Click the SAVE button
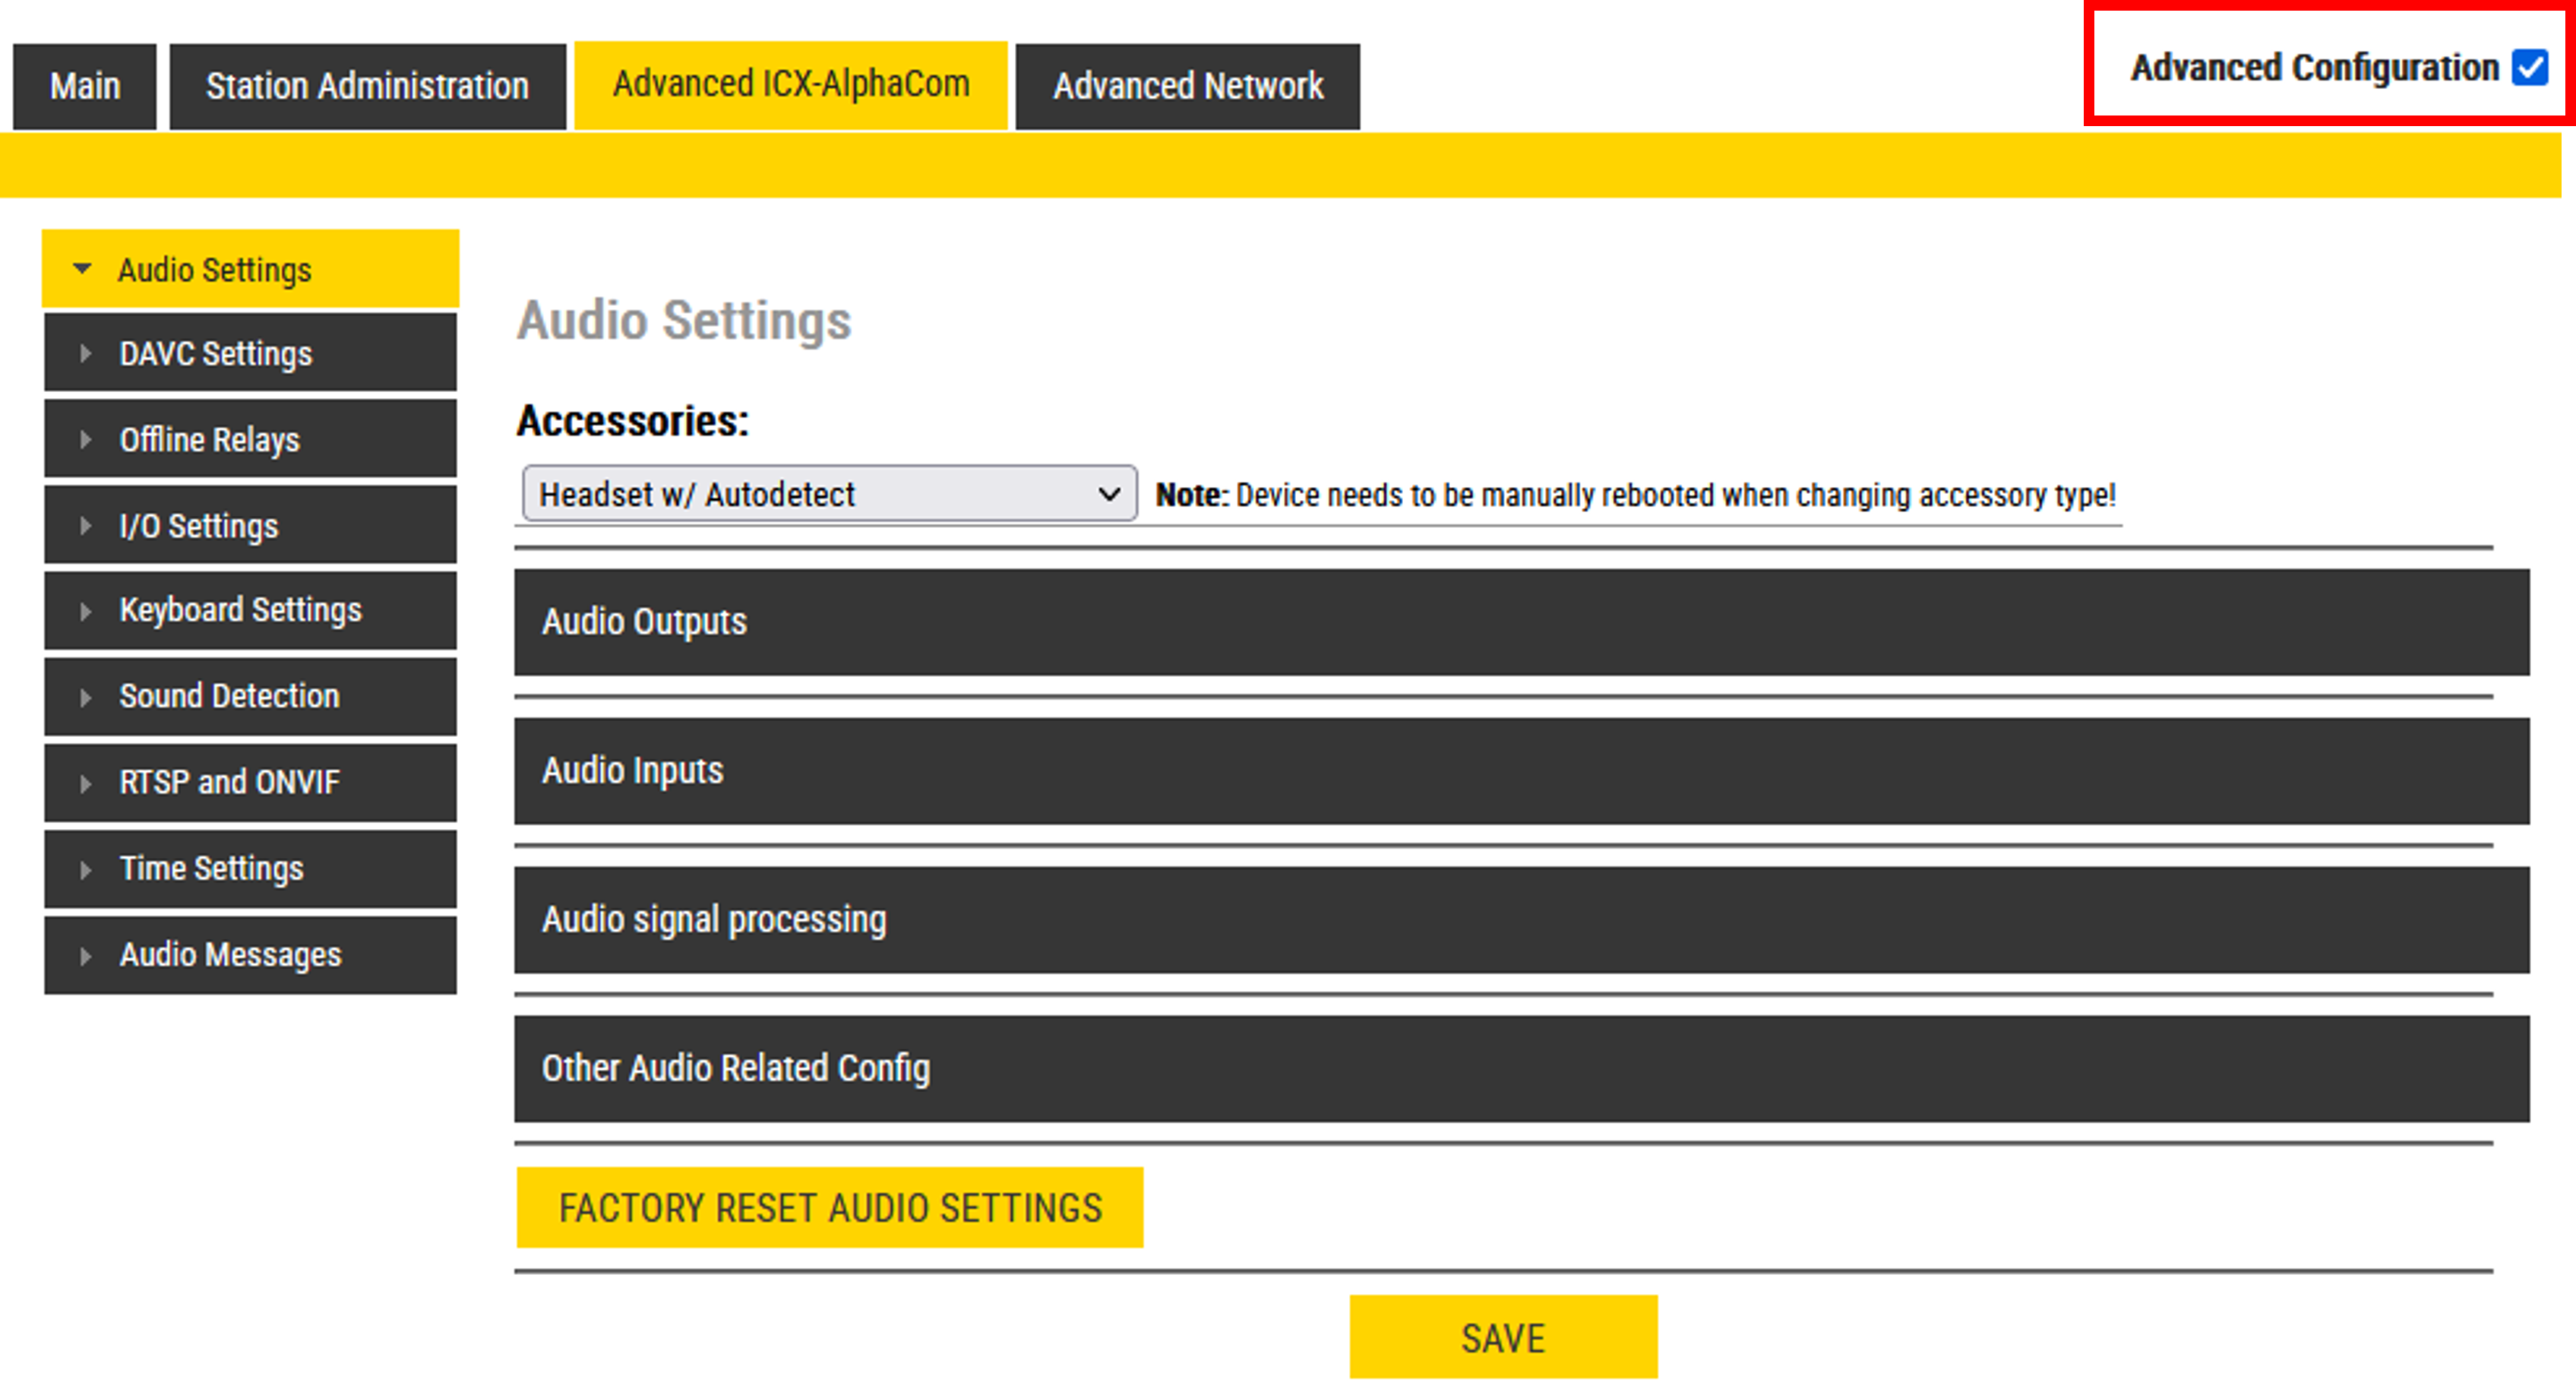The width and height of the screenshot is (2576, 1389). (x=1502, y=1337)
